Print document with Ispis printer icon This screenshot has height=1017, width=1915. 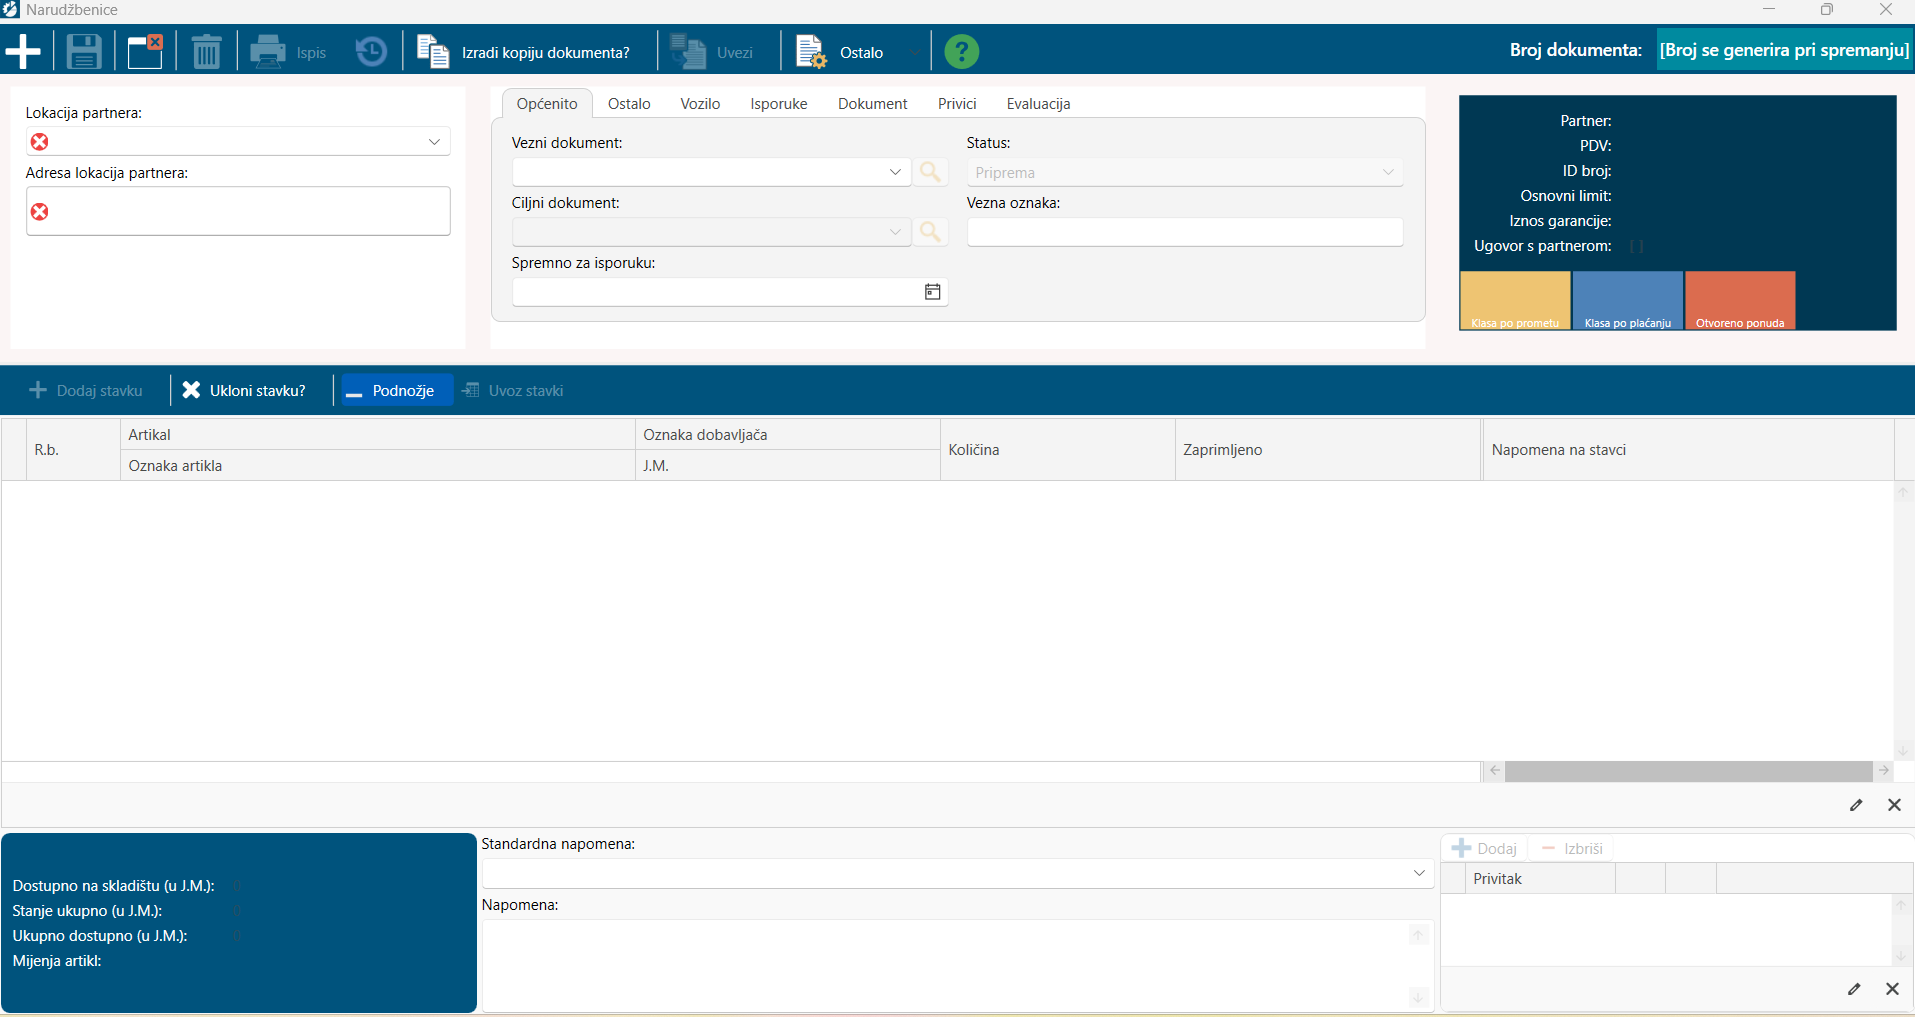tap(288, 52)
